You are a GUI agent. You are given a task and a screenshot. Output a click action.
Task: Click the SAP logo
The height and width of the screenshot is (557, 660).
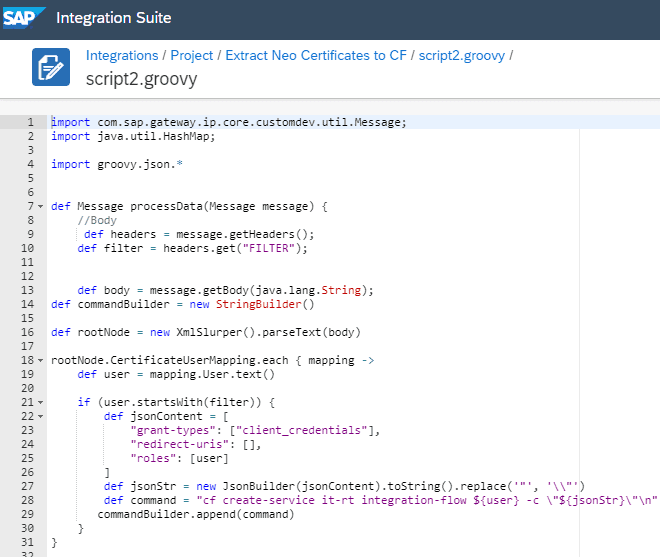[x=23, y=18]
